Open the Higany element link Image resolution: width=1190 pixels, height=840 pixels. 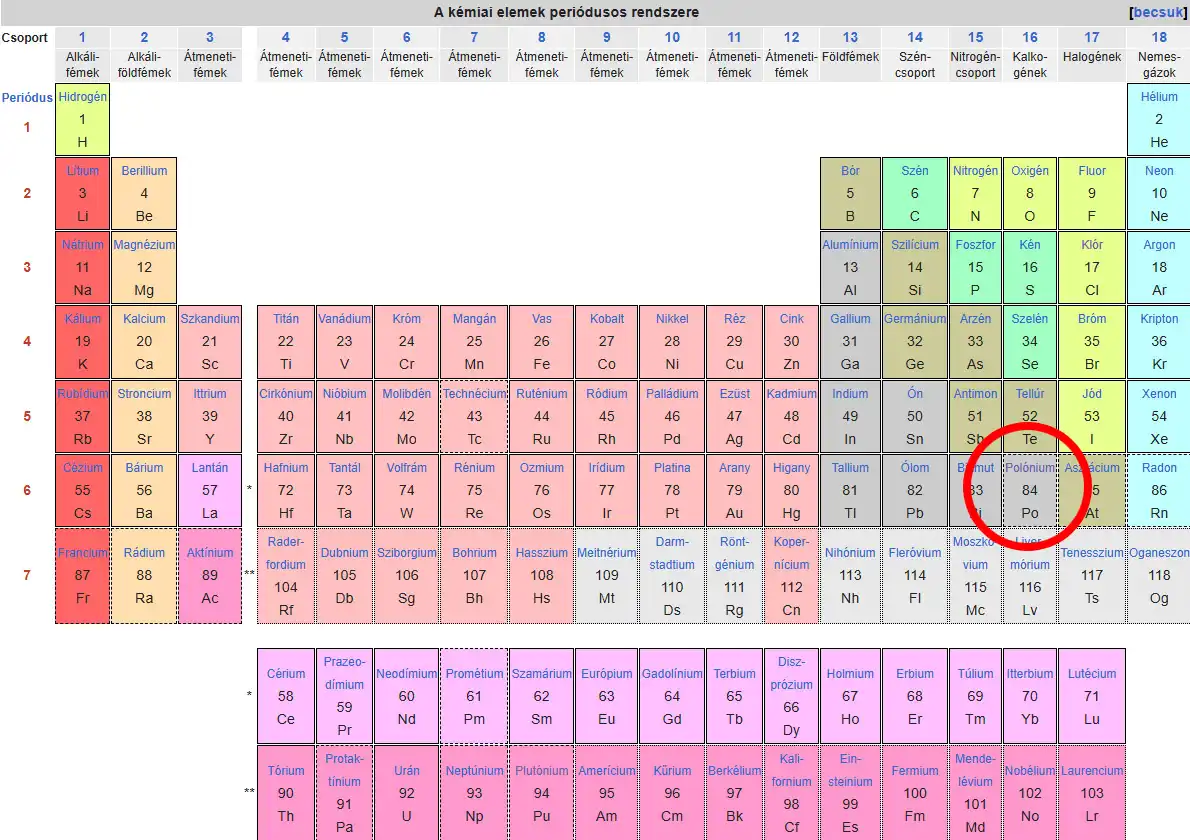(x=792, y=467)
